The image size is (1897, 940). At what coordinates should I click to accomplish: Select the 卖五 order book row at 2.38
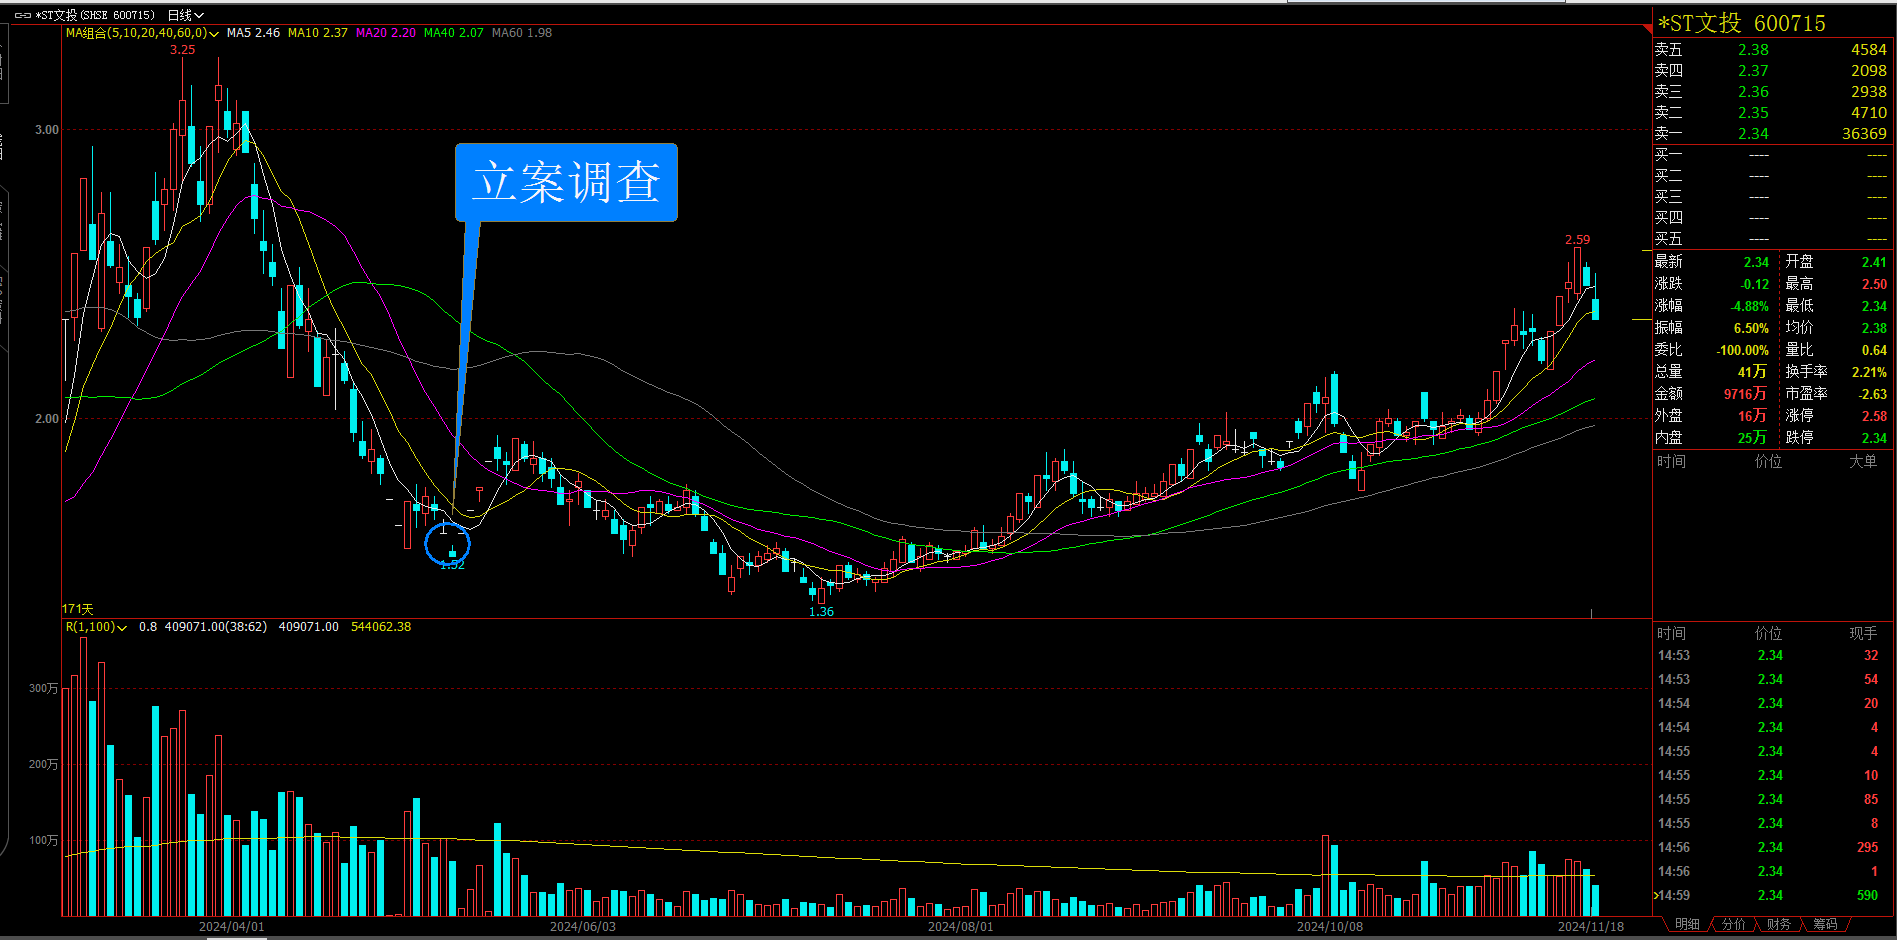tap(1770, 50)
